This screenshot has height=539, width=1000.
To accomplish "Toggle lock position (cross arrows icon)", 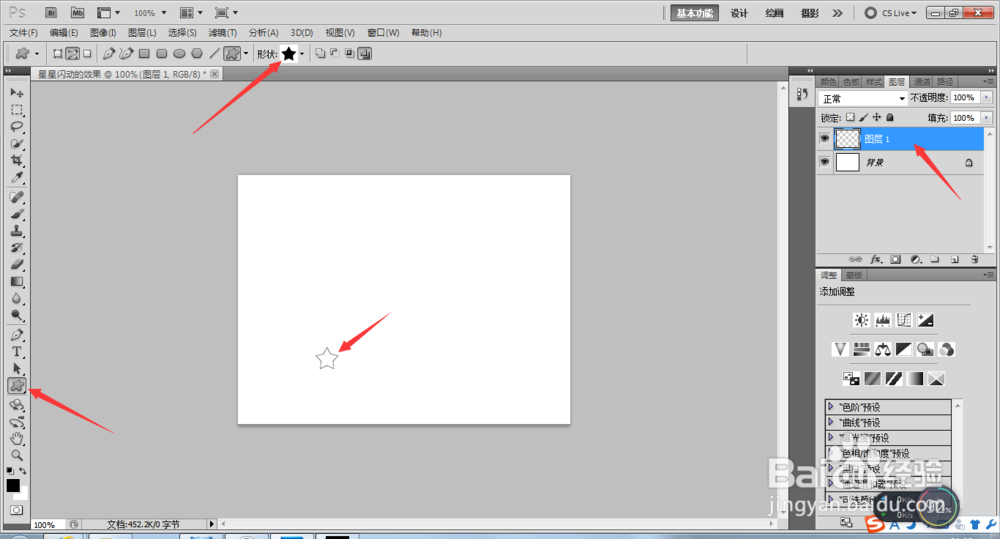I will click(877, 117).
